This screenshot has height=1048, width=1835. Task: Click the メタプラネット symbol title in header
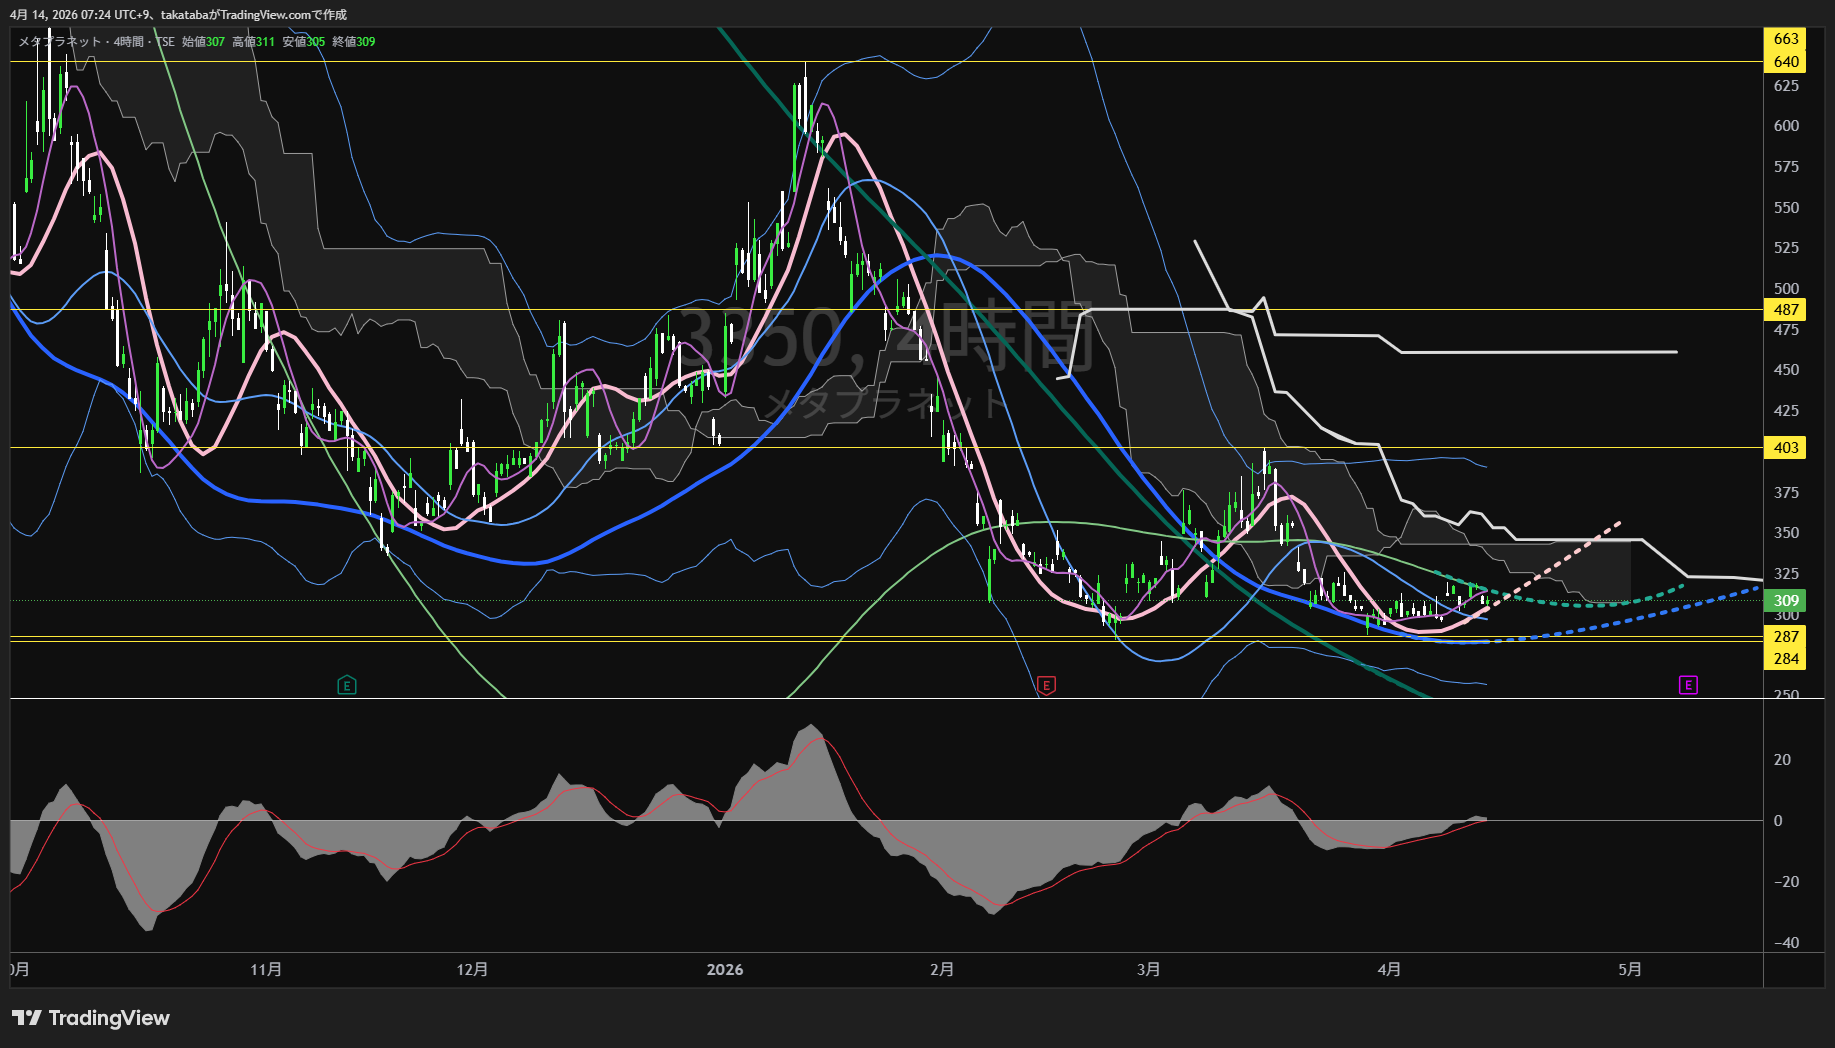tap(60, 42)
